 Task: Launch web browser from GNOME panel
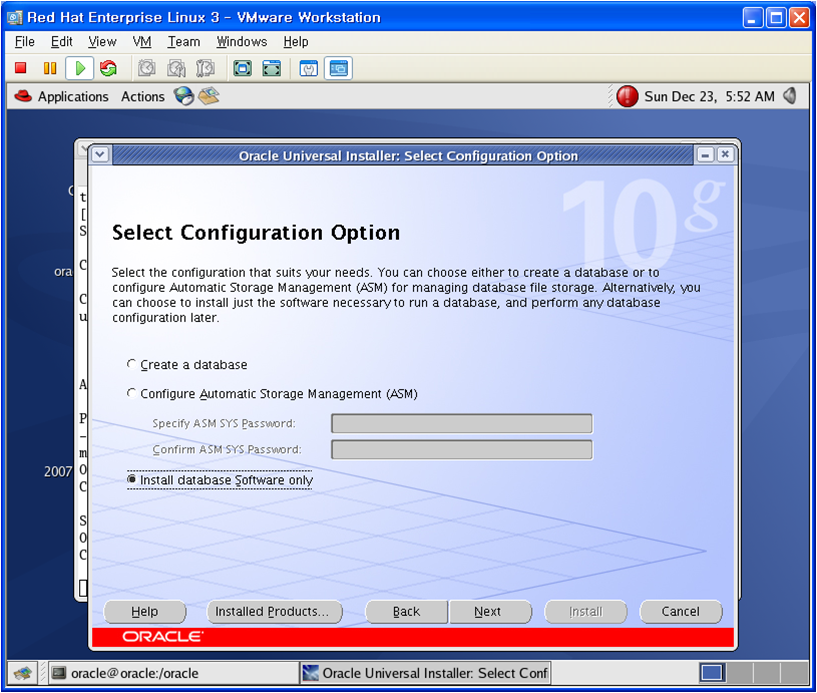coord(184,96)
